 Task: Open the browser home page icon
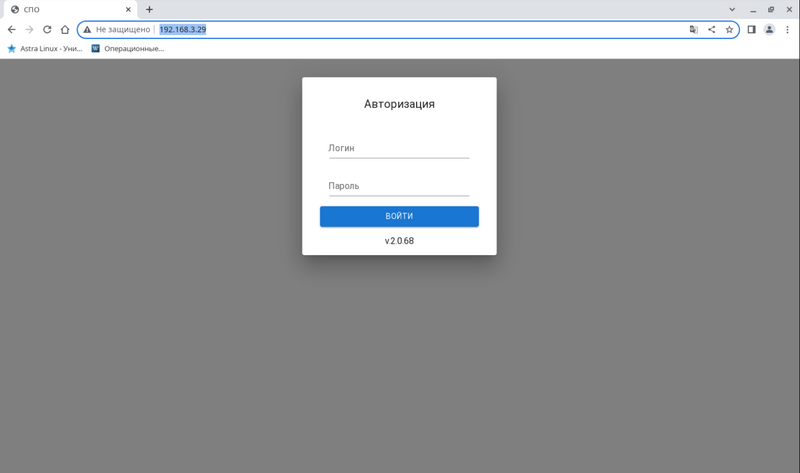click(x=65, y=30)
